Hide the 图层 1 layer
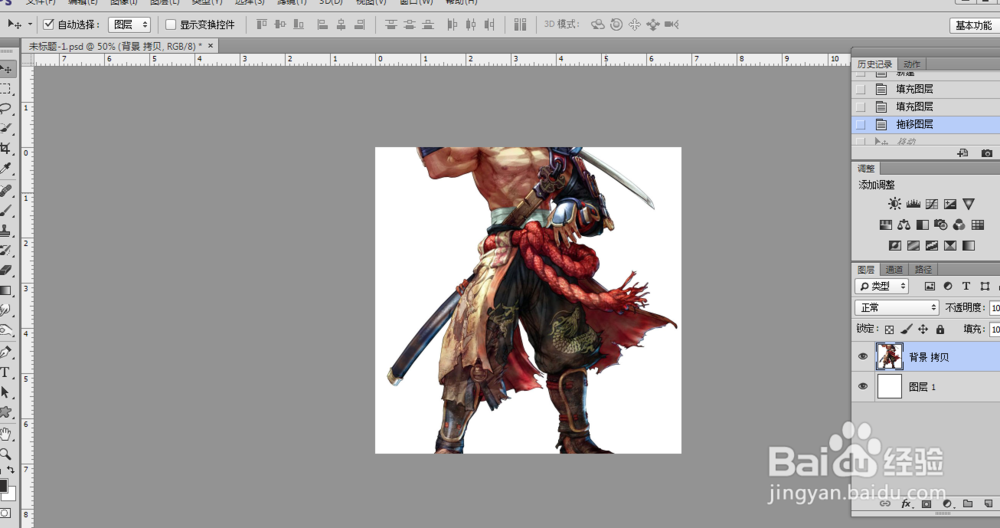Image resolution: width=1000 pixels, height=528 pixels. pyautogui.click(x=863, y=386)
